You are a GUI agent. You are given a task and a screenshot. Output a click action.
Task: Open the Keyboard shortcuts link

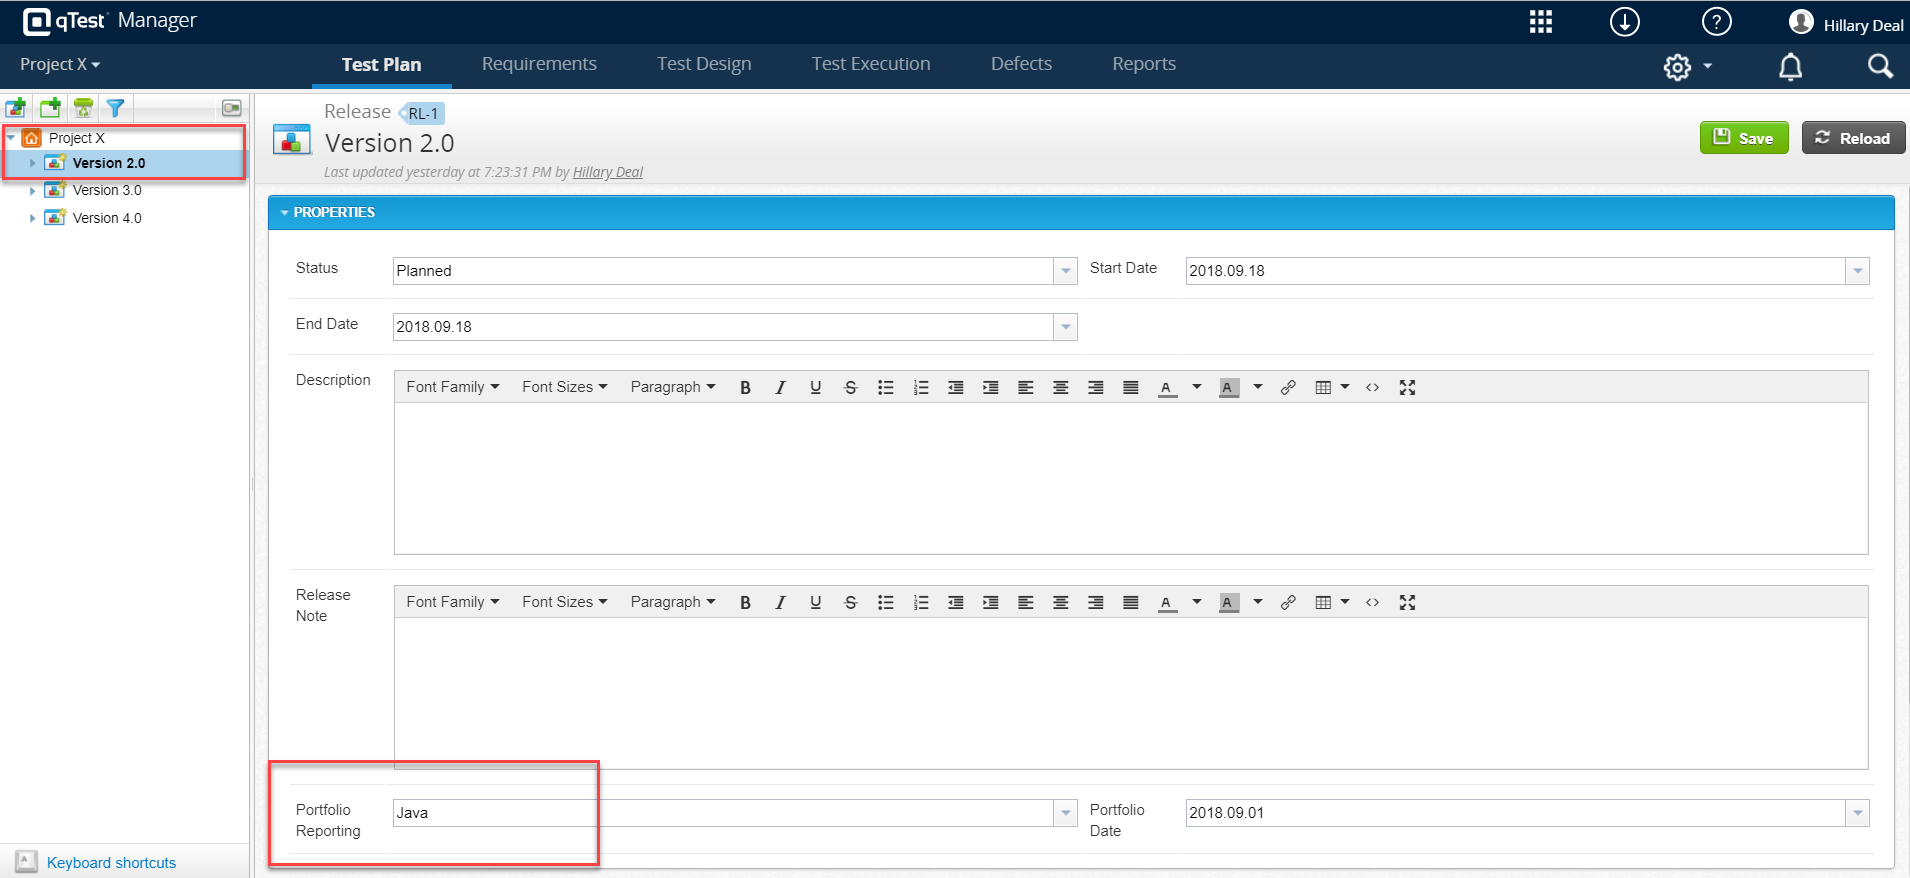tap(111, 863)
